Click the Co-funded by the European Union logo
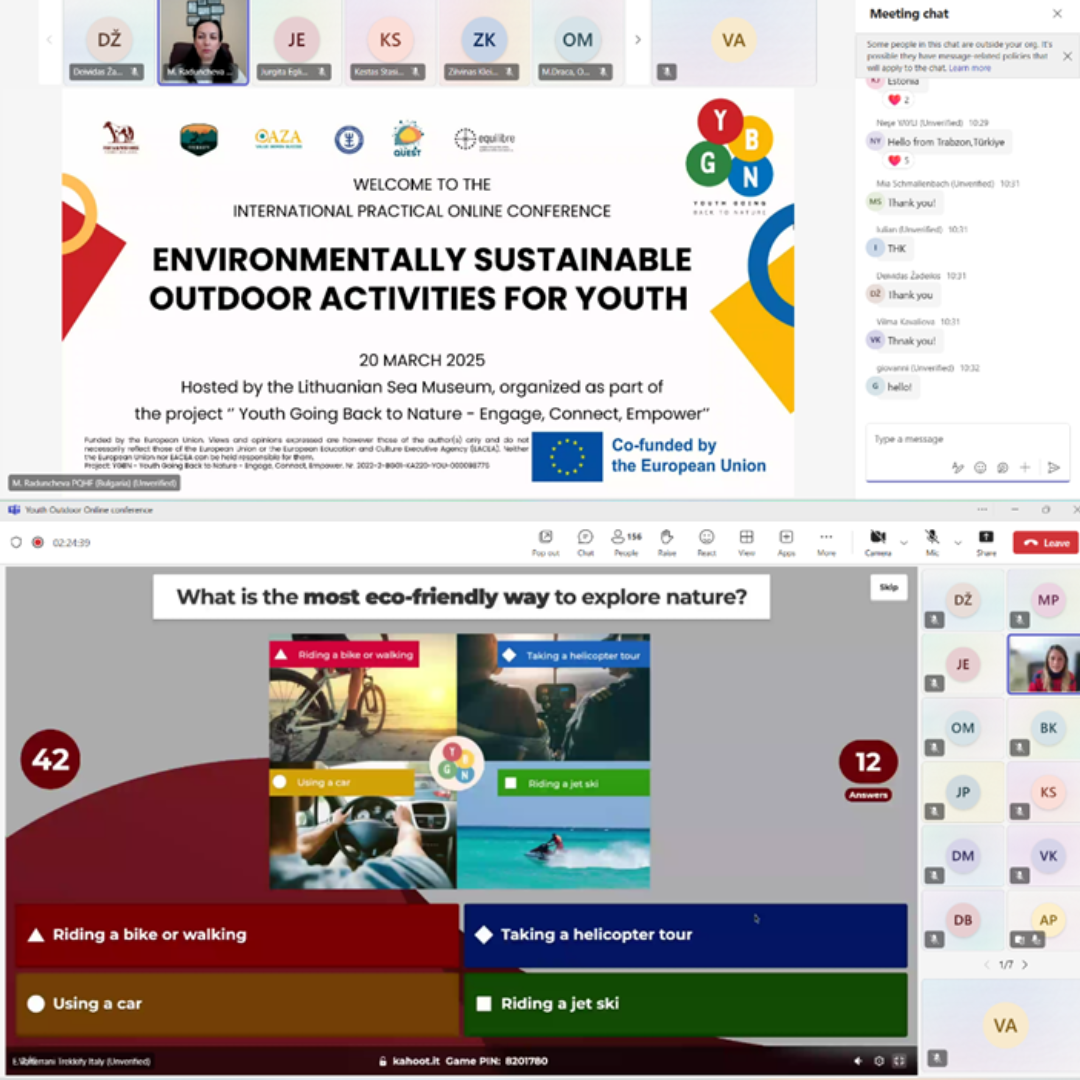 [649, 456]
